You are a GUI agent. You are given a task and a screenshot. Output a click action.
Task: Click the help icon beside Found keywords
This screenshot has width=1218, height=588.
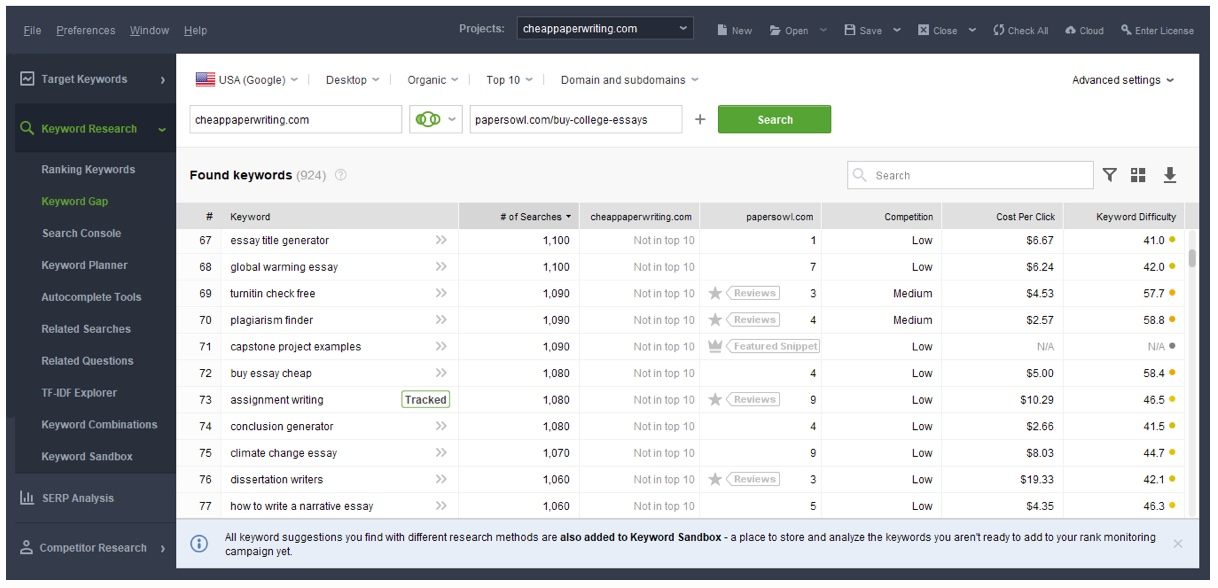click(341, 175)
